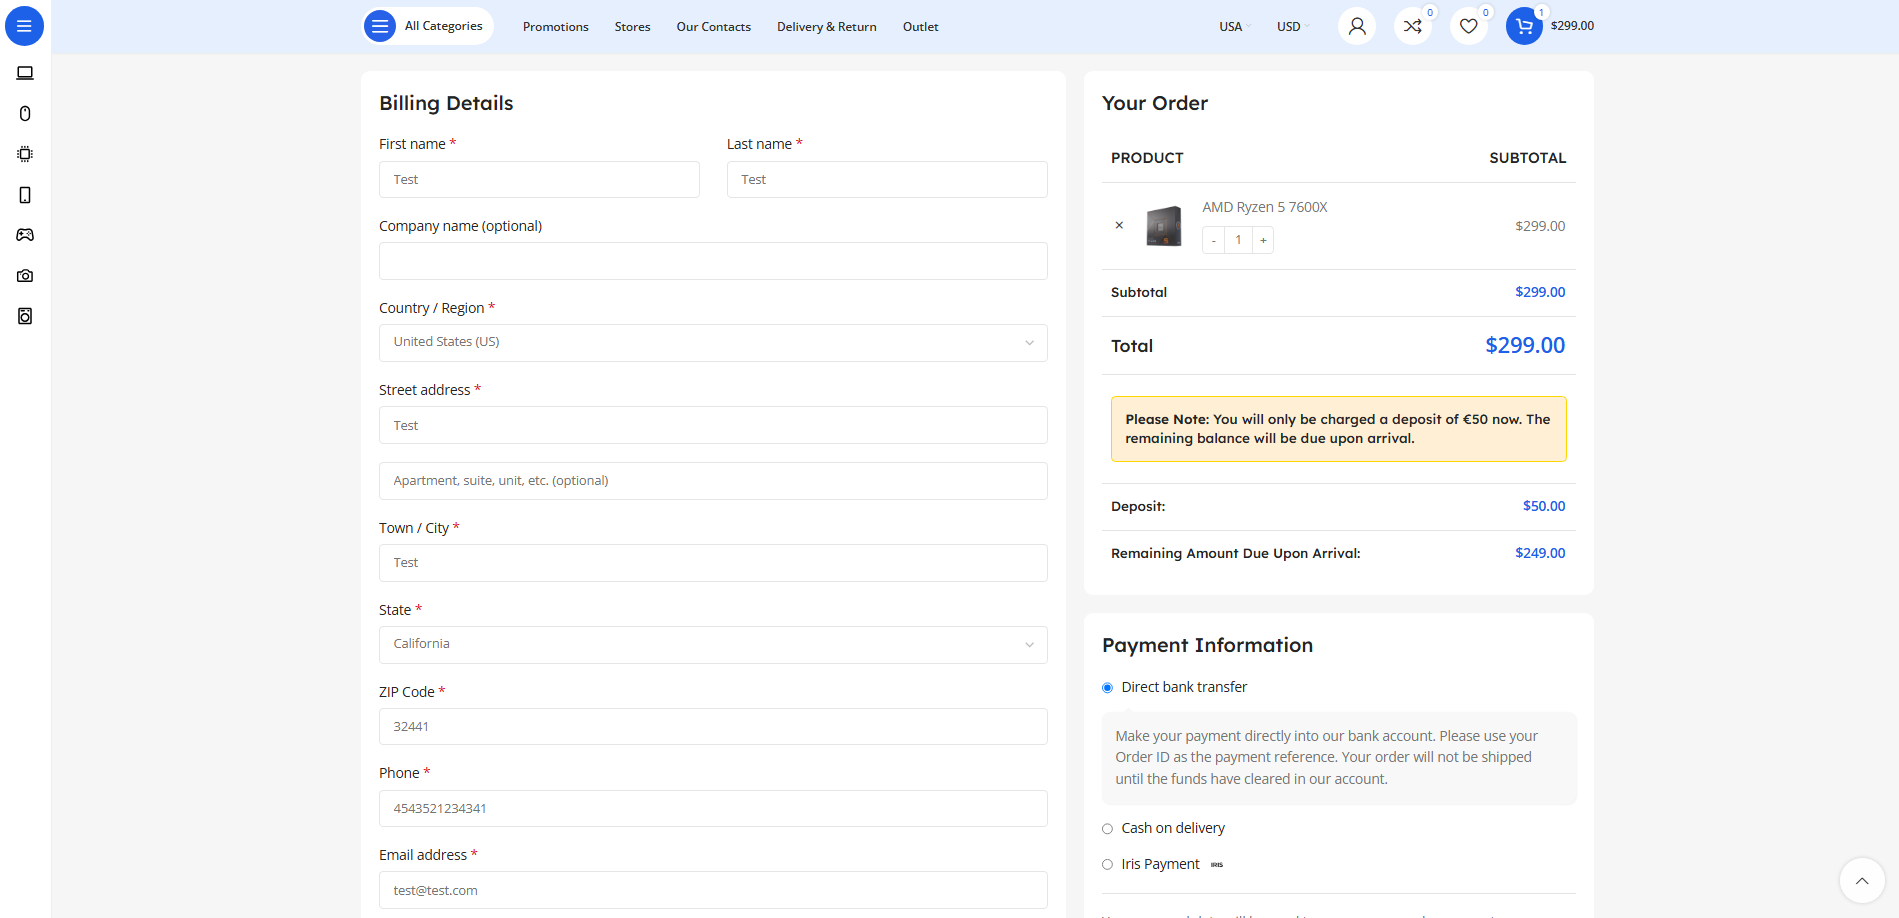Click the Company name input field
Screen dimensions: 1899x918
[712, 261]
